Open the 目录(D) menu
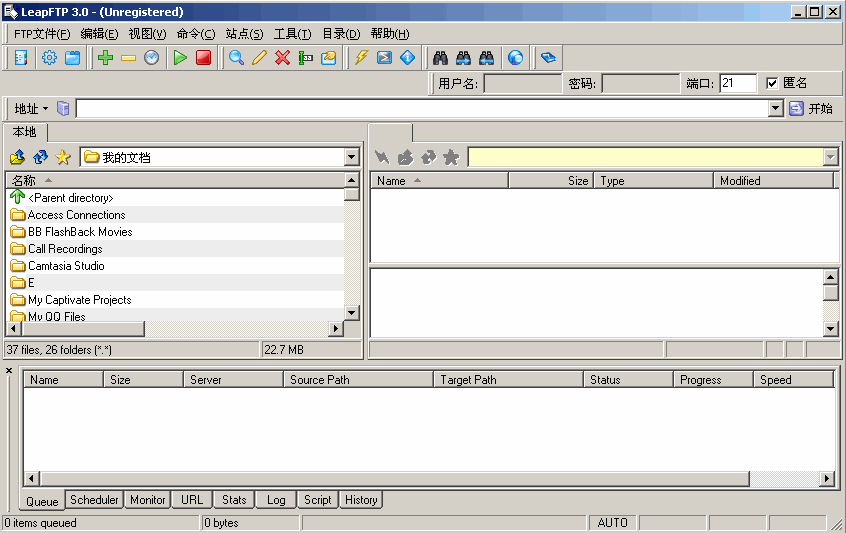 [x=341, y=34]
